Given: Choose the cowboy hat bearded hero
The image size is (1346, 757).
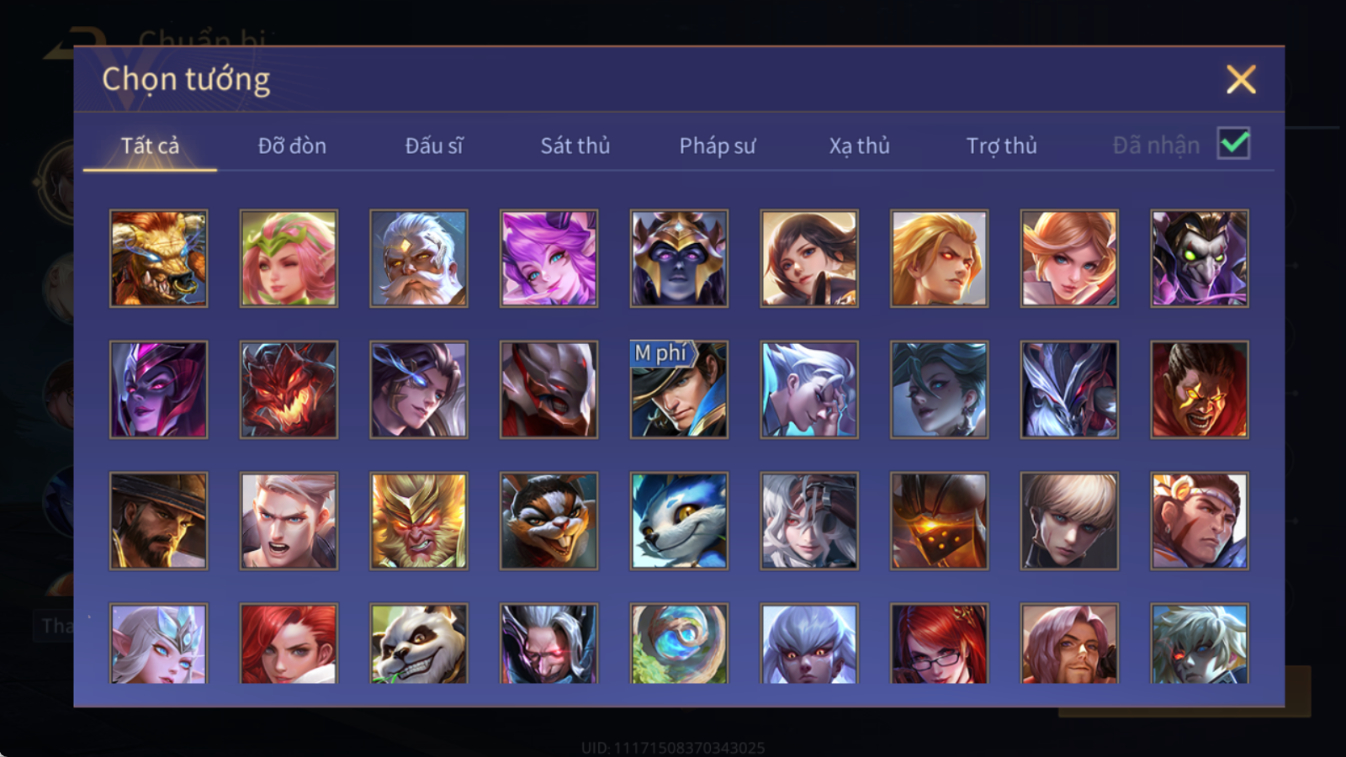Looking at the screenshot, I should click(159, 521).
